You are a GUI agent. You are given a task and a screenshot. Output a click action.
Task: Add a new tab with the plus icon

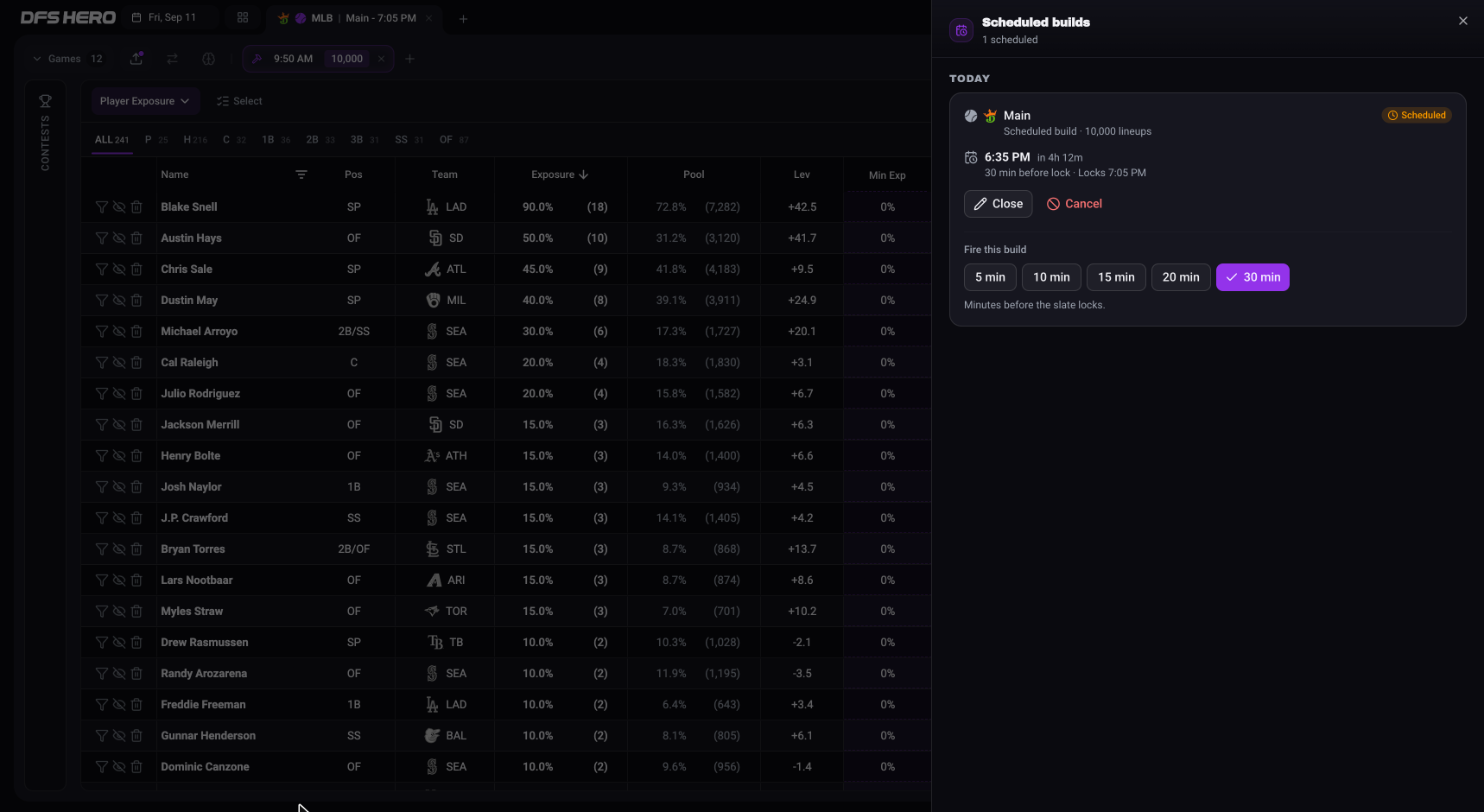coord(462,18)
